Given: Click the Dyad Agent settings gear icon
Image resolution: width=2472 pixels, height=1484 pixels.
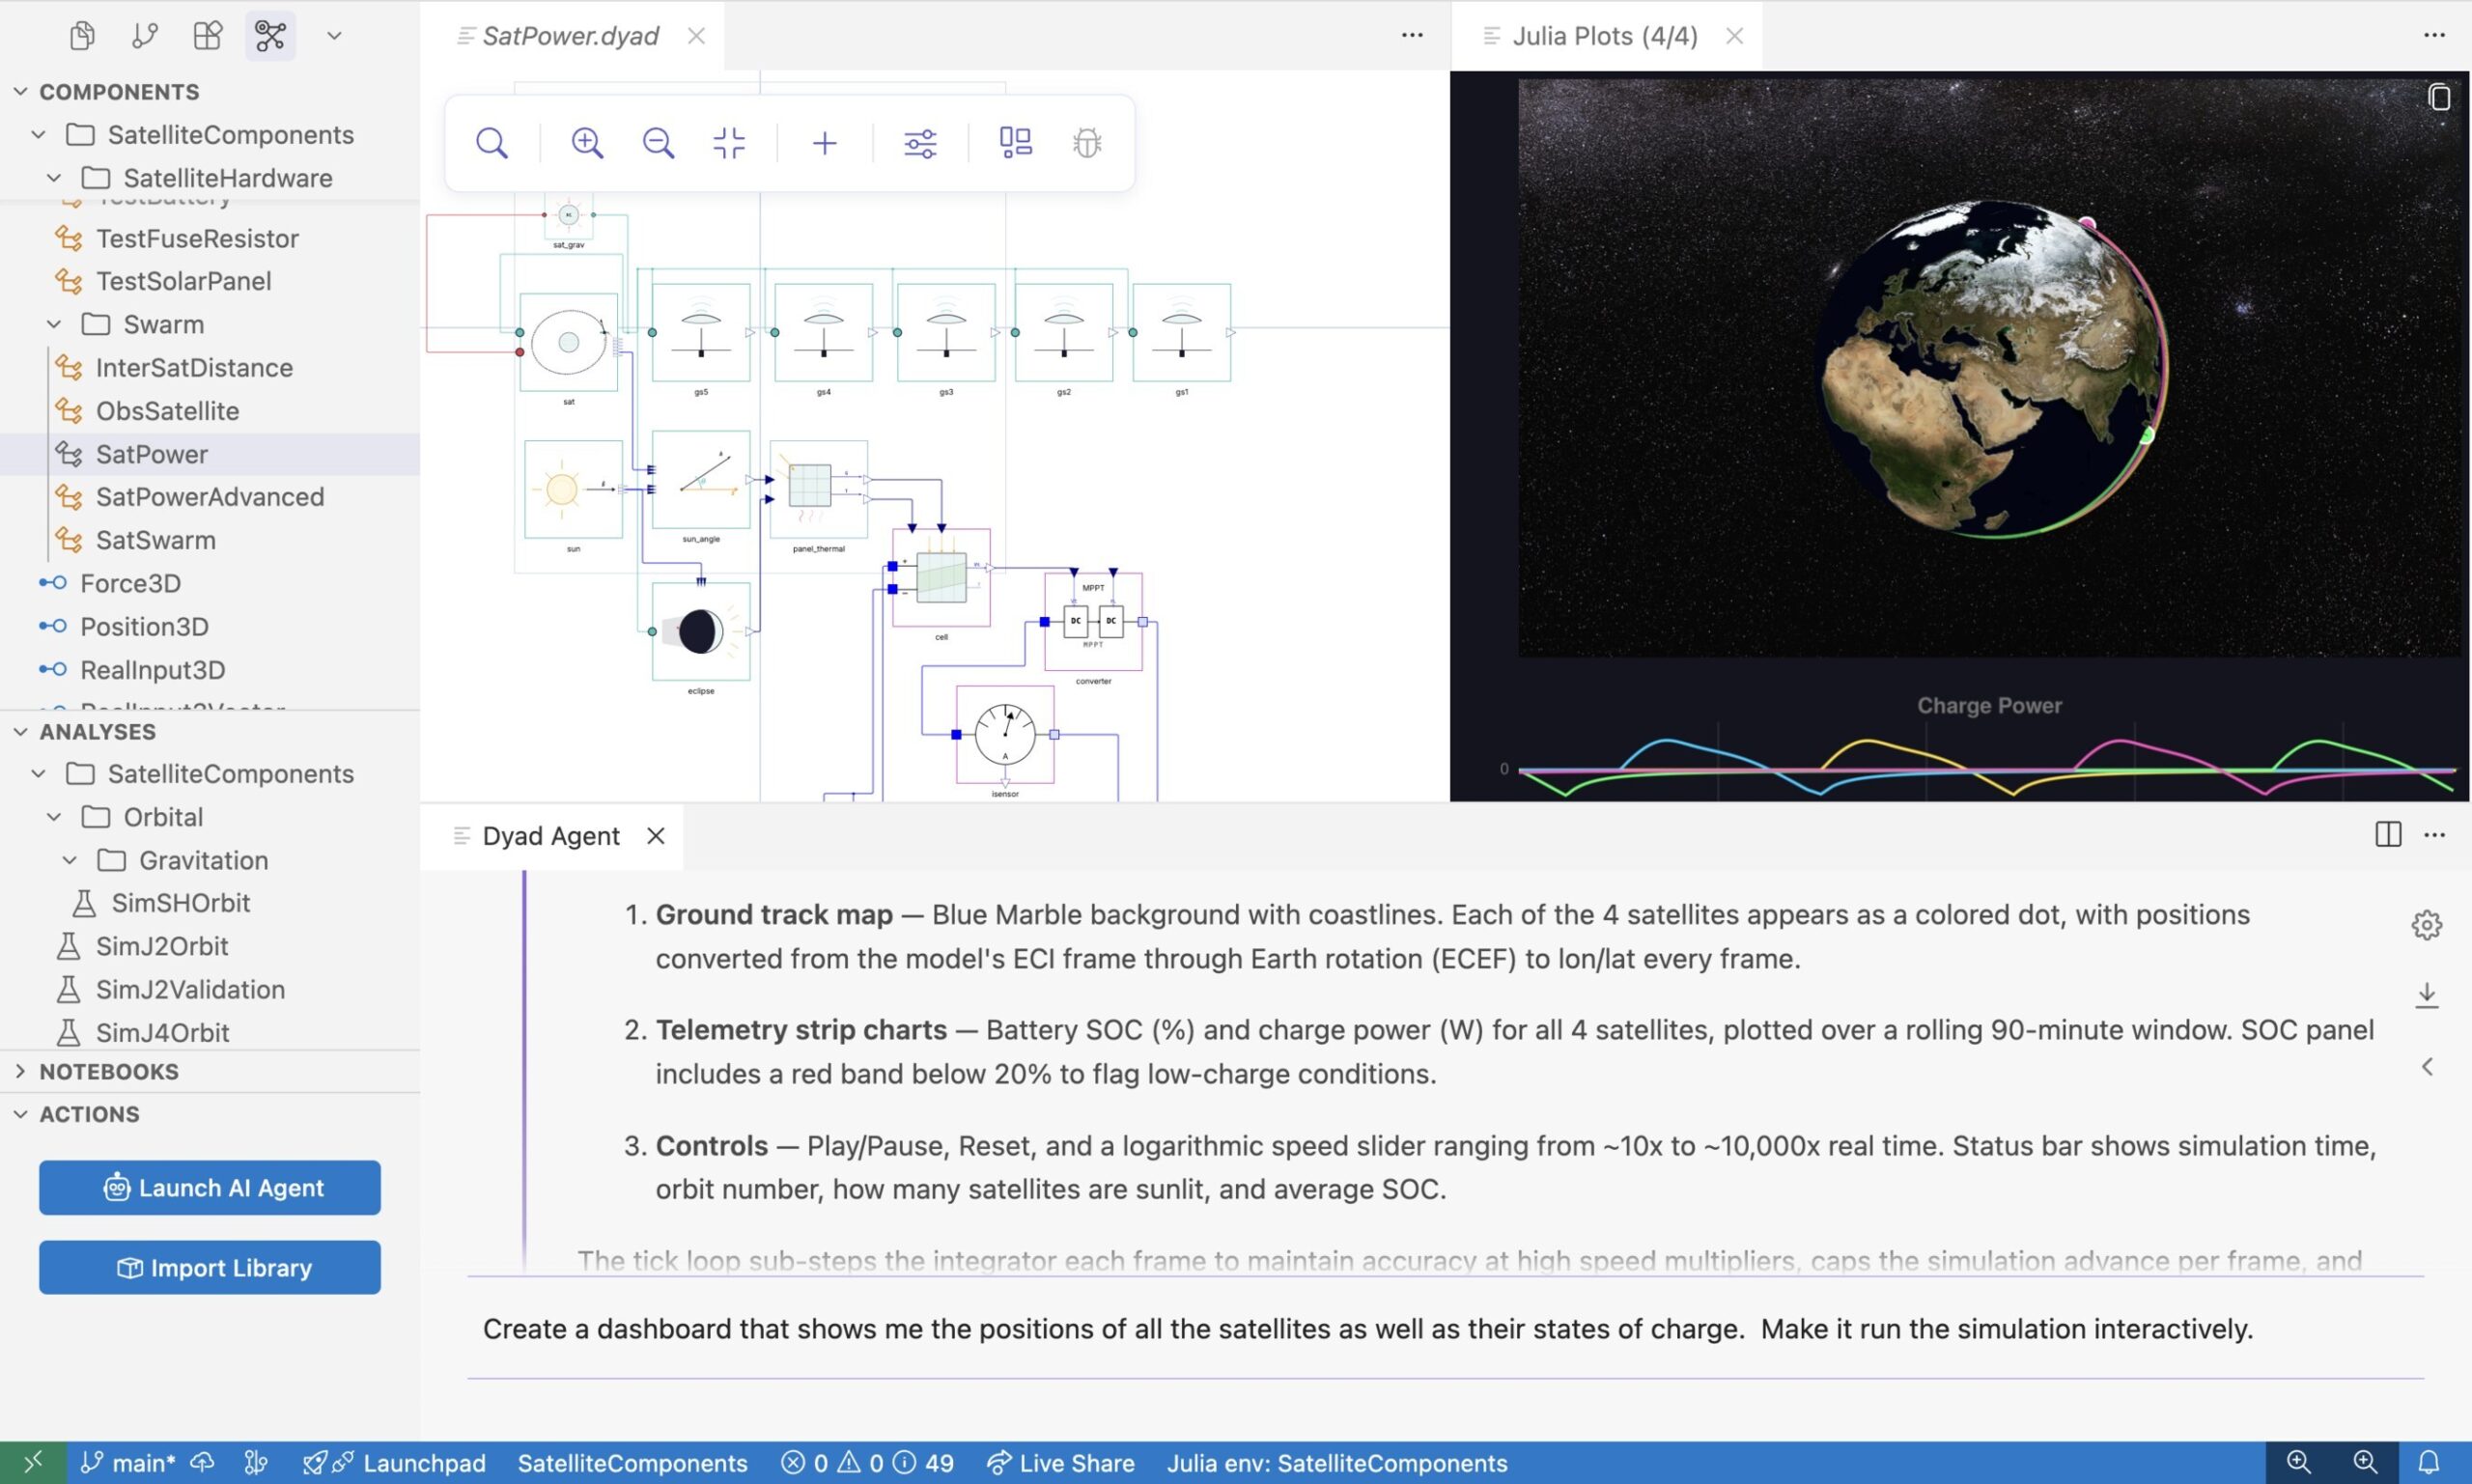Looking at the screenshot, I should pos(2426,925).
